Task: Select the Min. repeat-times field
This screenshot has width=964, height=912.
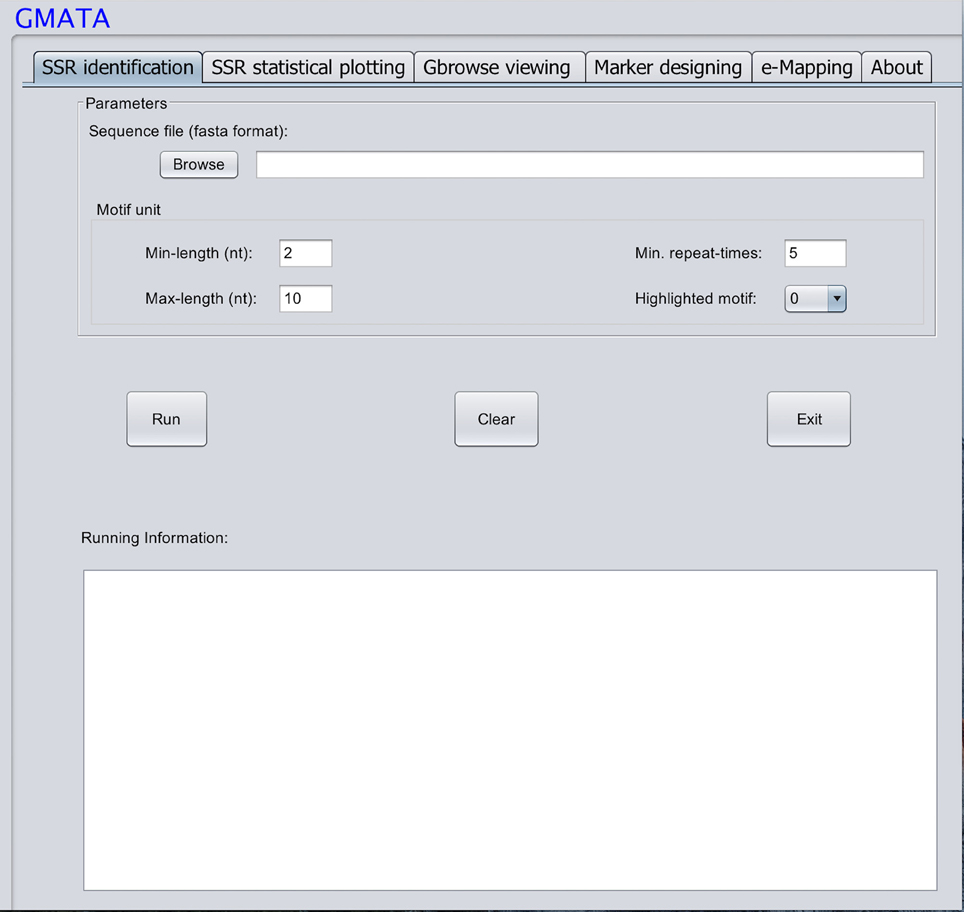Action: coord(814,254)
